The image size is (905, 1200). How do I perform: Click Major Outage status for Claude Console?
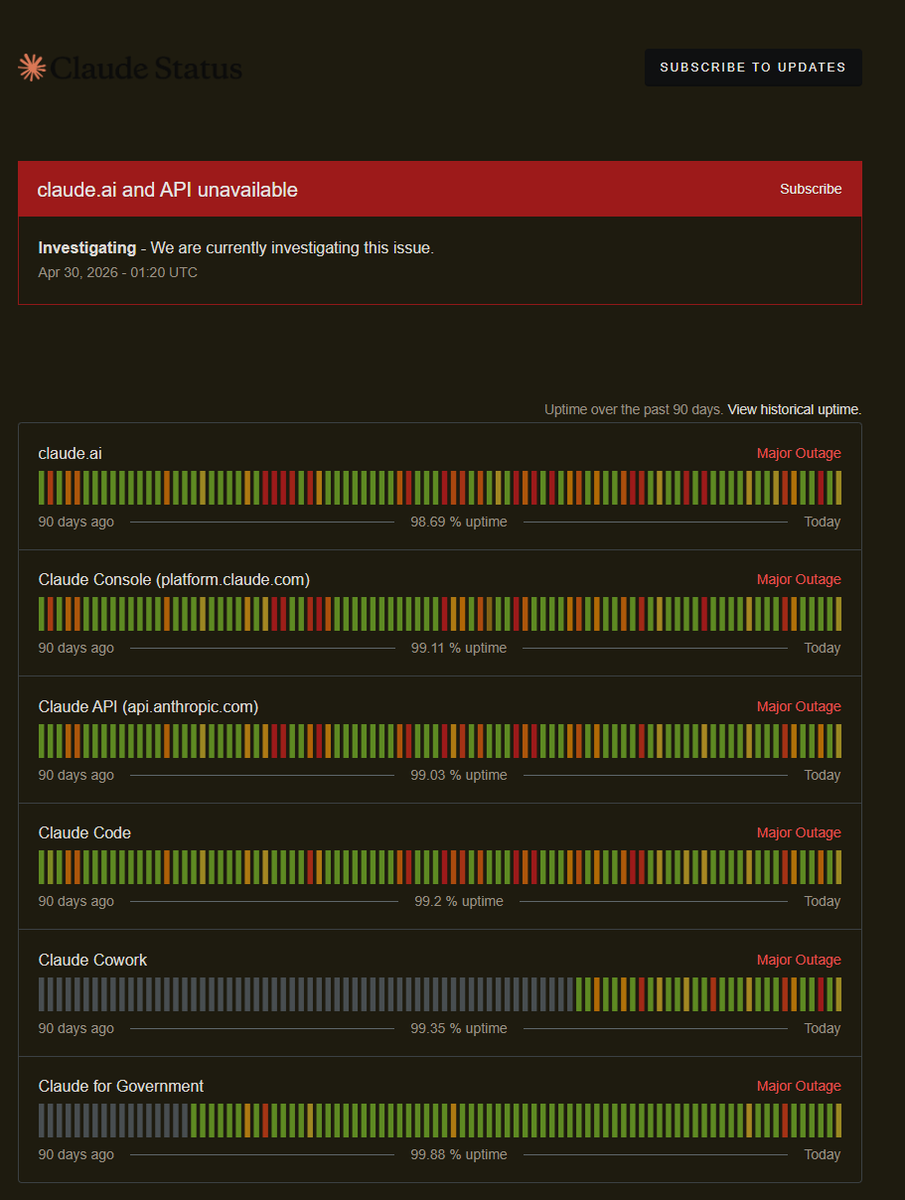pyautogui.click(x=799, y=580)
